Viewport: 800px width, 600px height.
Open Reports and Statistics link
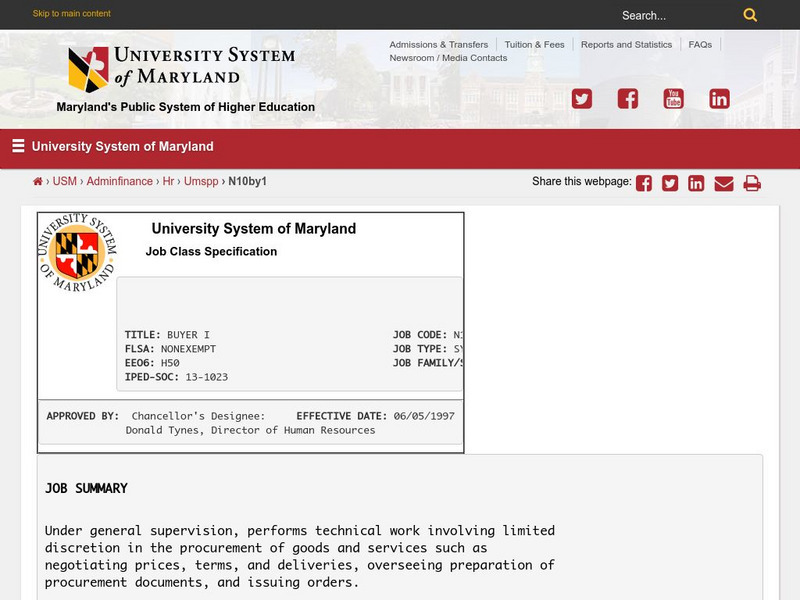(626, 45)
